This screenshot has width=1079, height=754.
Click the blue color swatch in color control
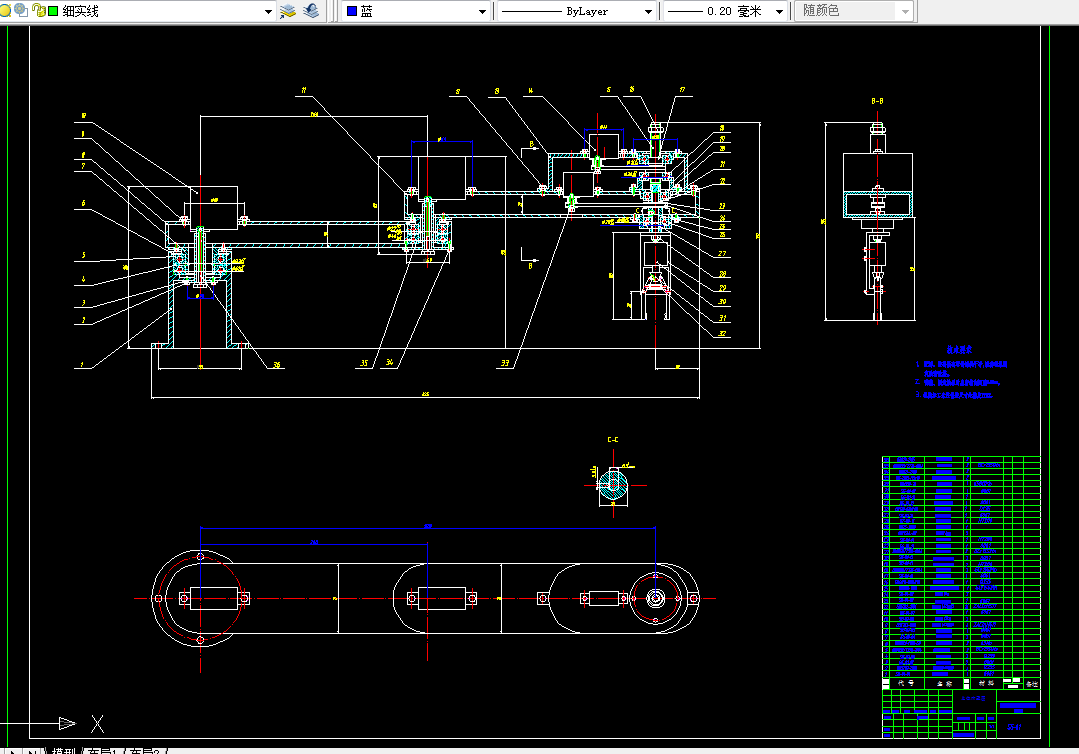click(x=351, y=11)
